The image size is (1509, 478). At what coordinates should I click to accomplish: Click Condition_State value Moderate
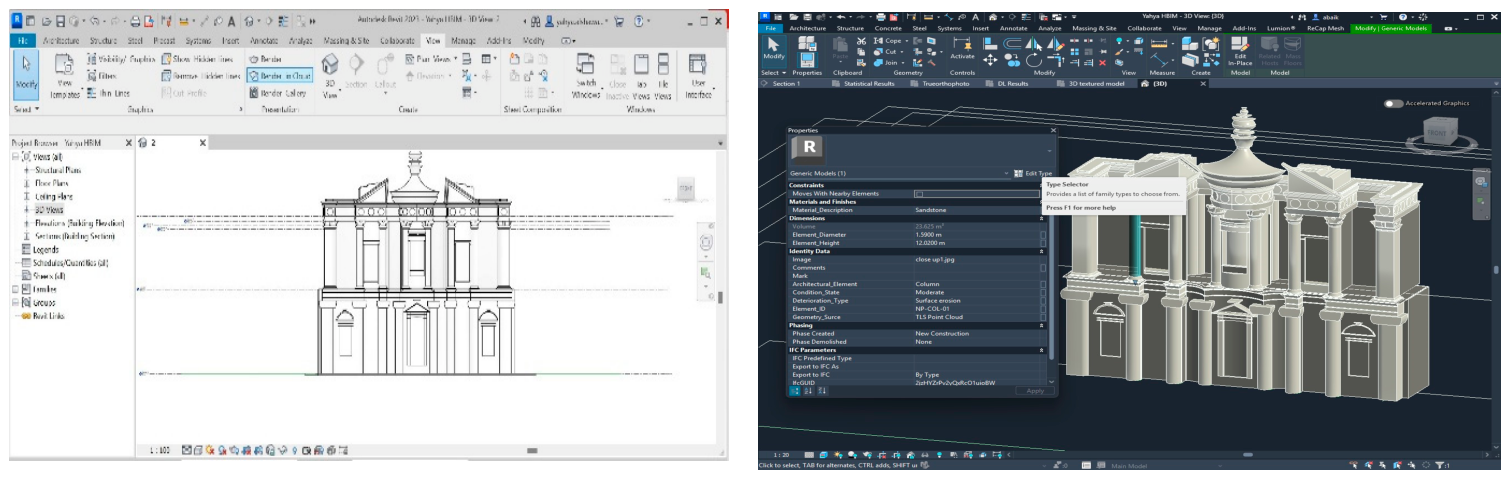pyautogui.click(x=975, y=292)
